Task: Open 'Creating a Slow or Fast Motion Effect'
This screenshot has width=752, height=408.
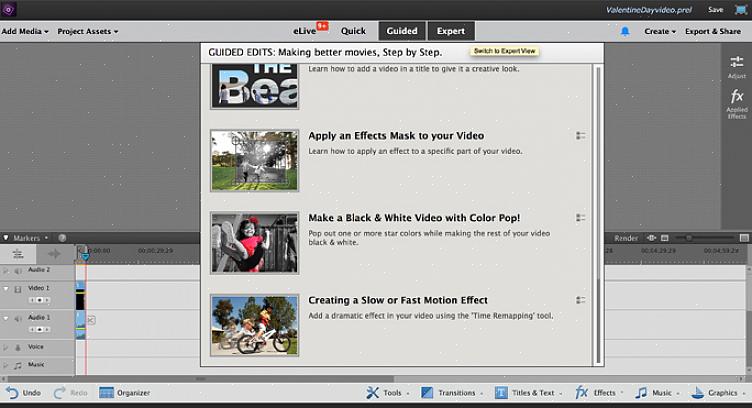Action: pos(398,300)
